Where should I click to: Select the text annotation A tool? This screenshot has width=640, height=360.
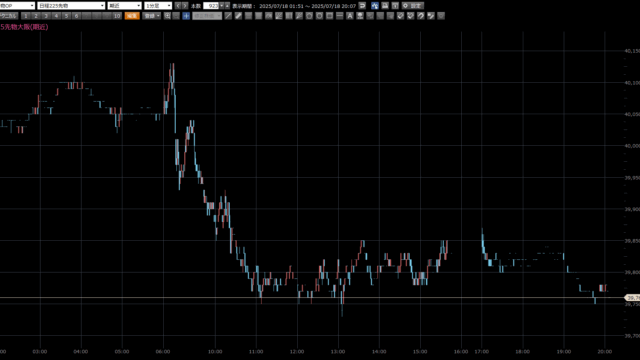pos(350,16)
